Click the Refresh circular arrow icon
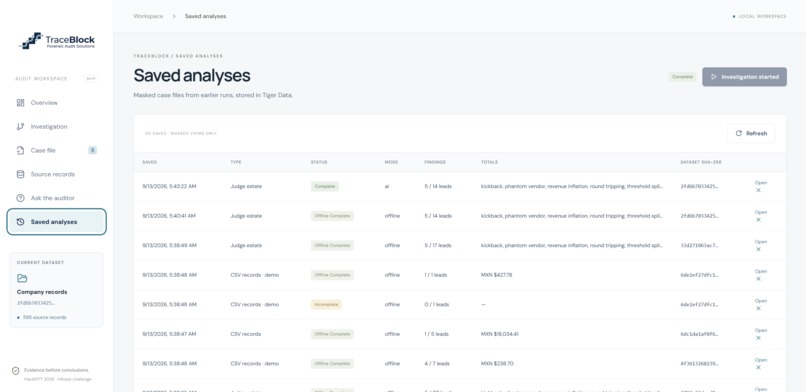Image resolution: width=806 pixels, height=392 pixels. click(739, 133)
